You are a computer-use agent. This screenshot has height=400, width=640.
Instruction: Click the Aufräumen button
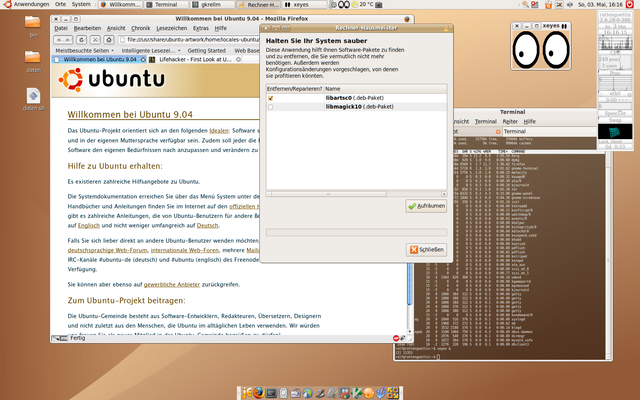click(426, 206)
